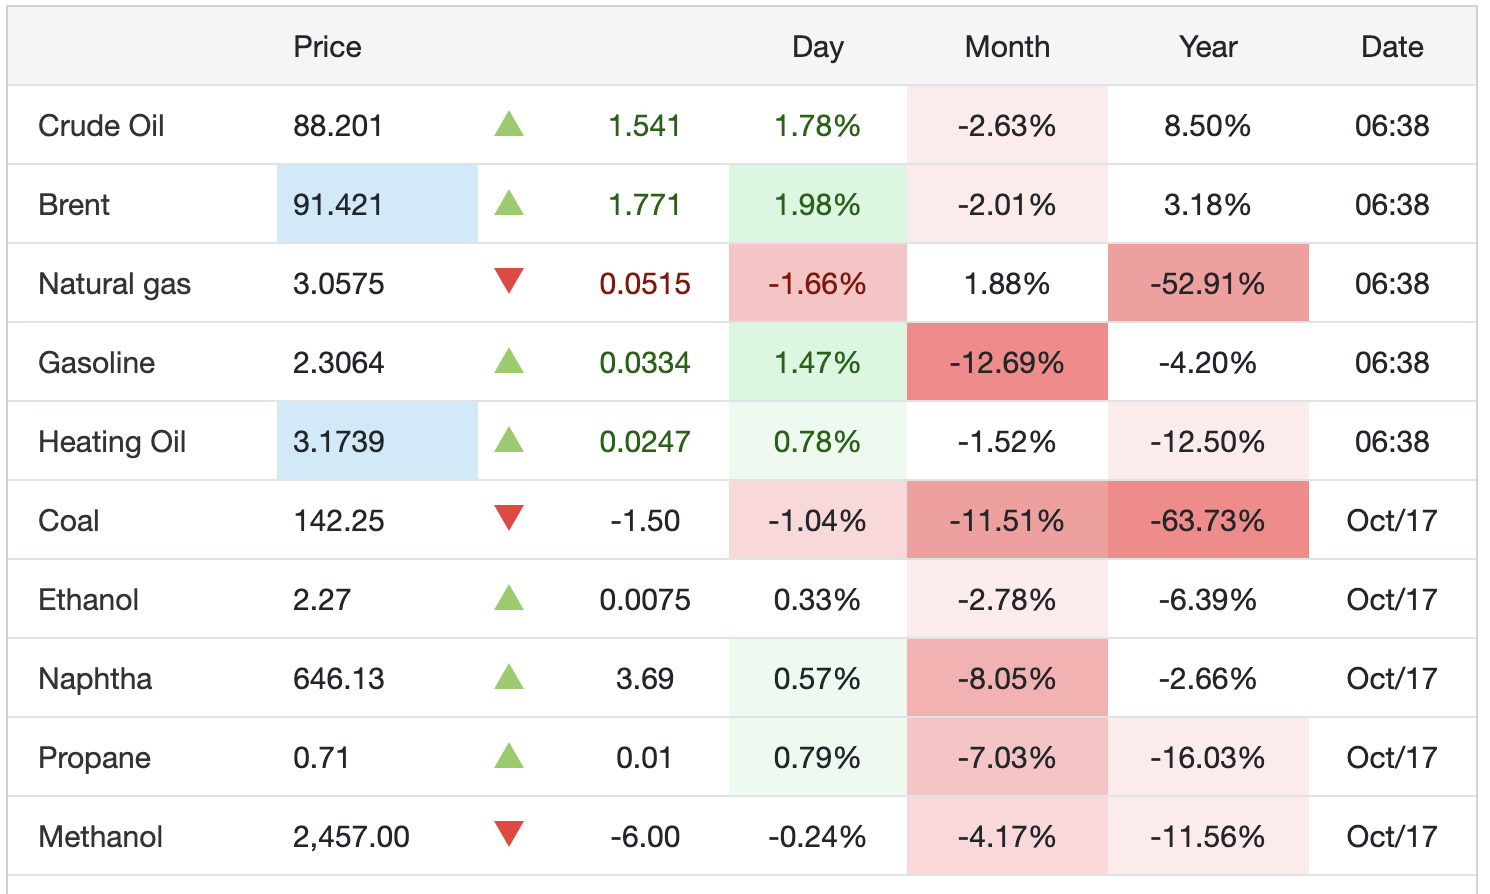The width and height of the screenshot is (1490, 894).
Task: Click Propane year change -16.03%
Action: point(1208,758)
